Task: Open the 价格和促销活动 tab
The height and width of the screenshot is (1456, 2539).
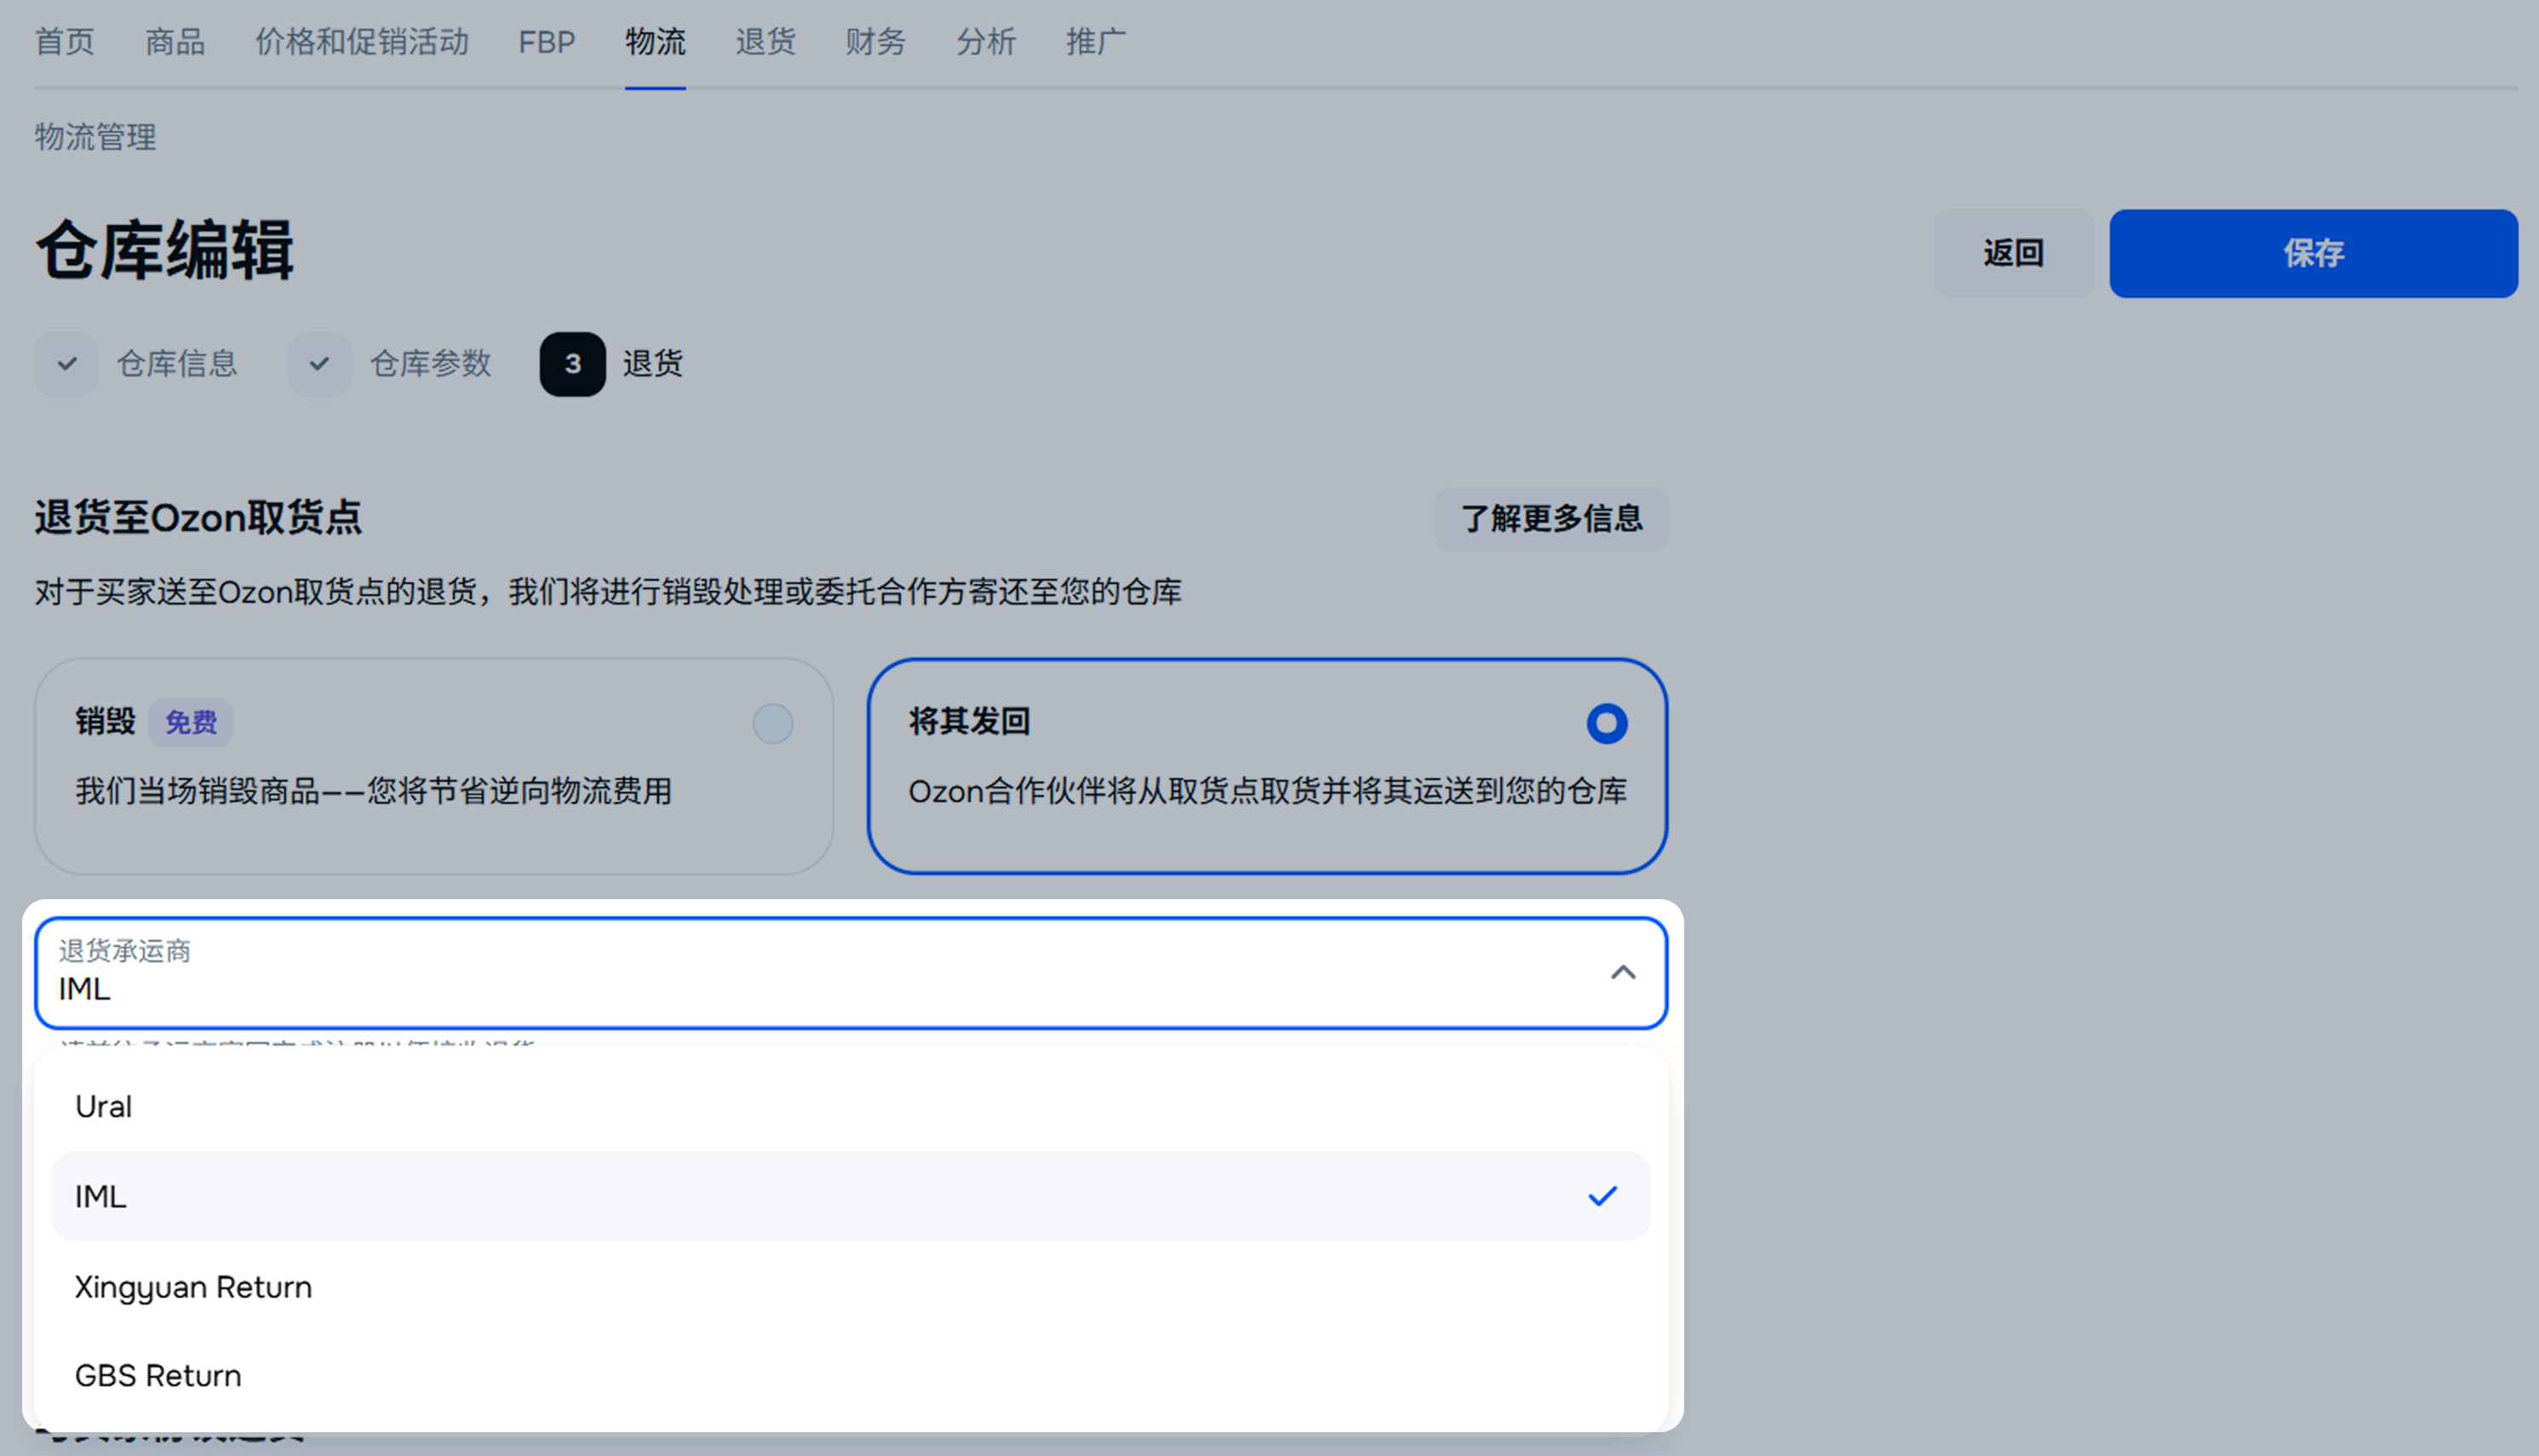Action: (362, 42)
